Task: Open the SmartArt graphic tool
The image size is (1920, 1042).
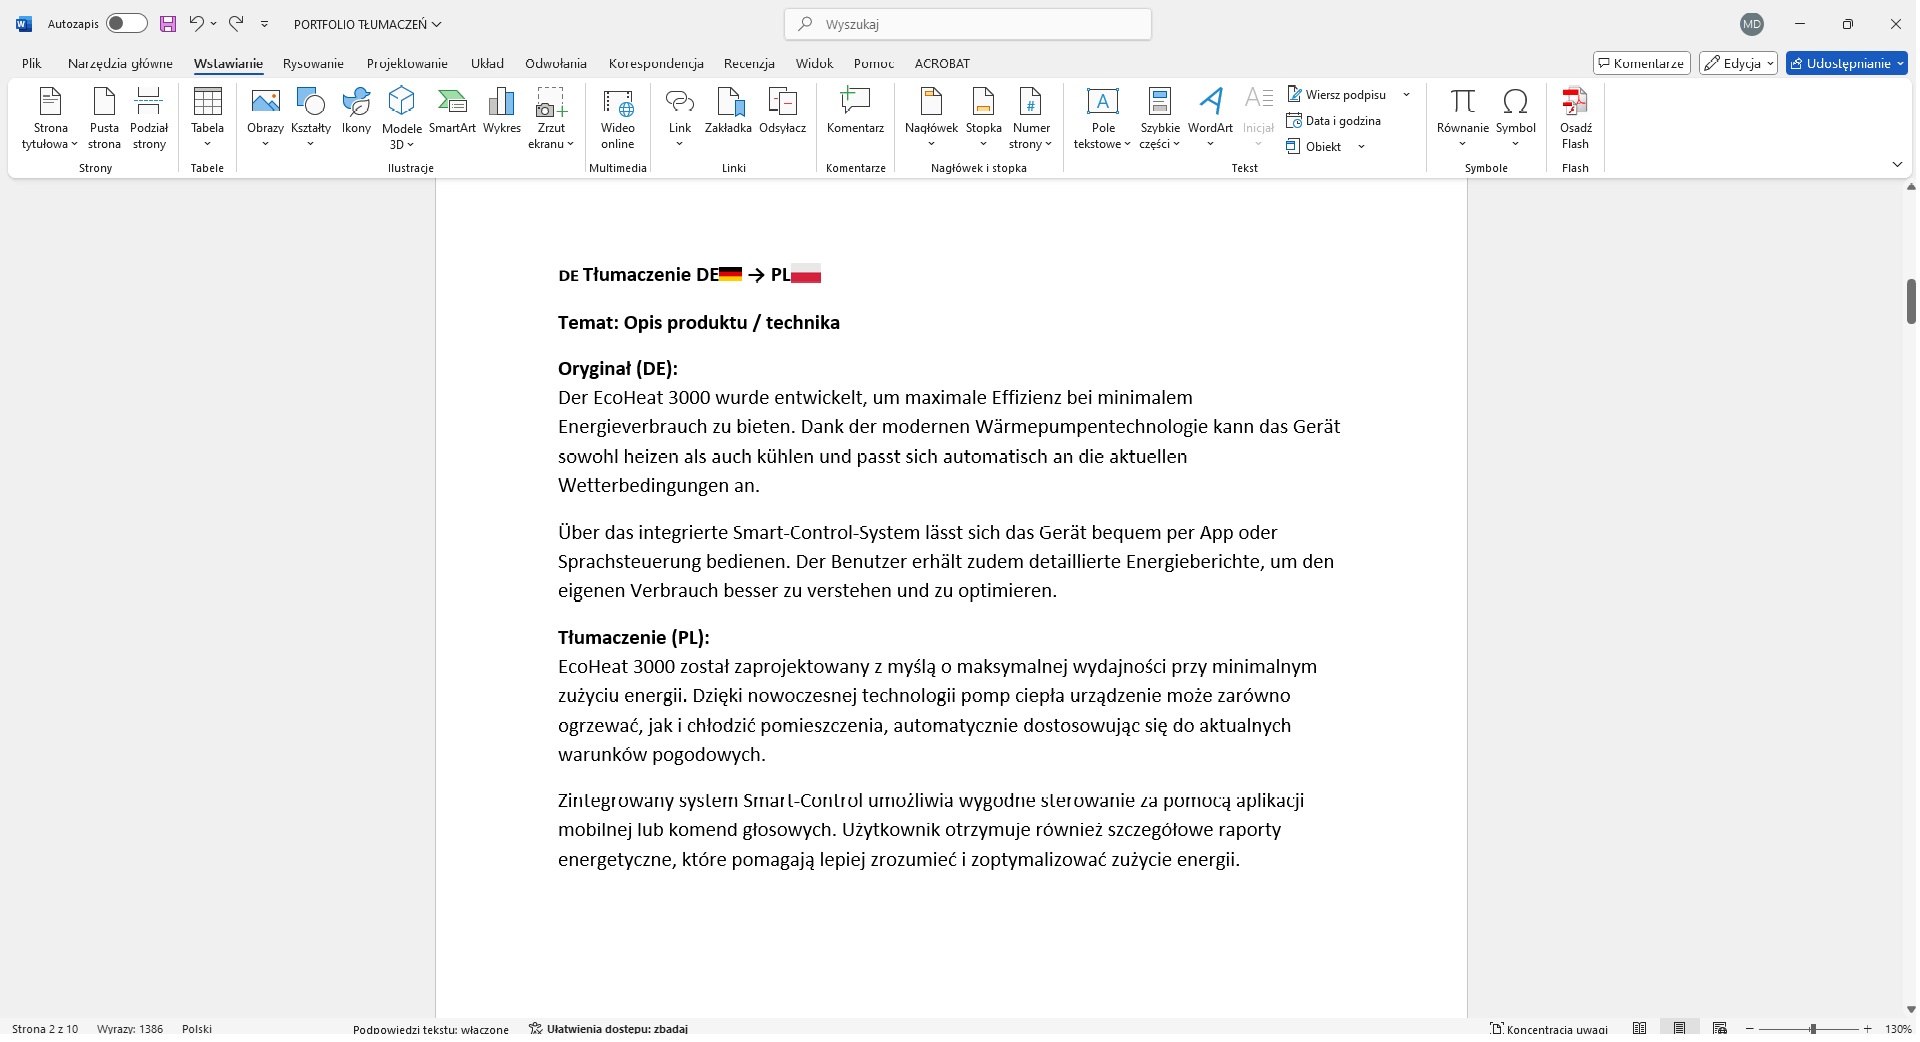Action: [452, 111]
